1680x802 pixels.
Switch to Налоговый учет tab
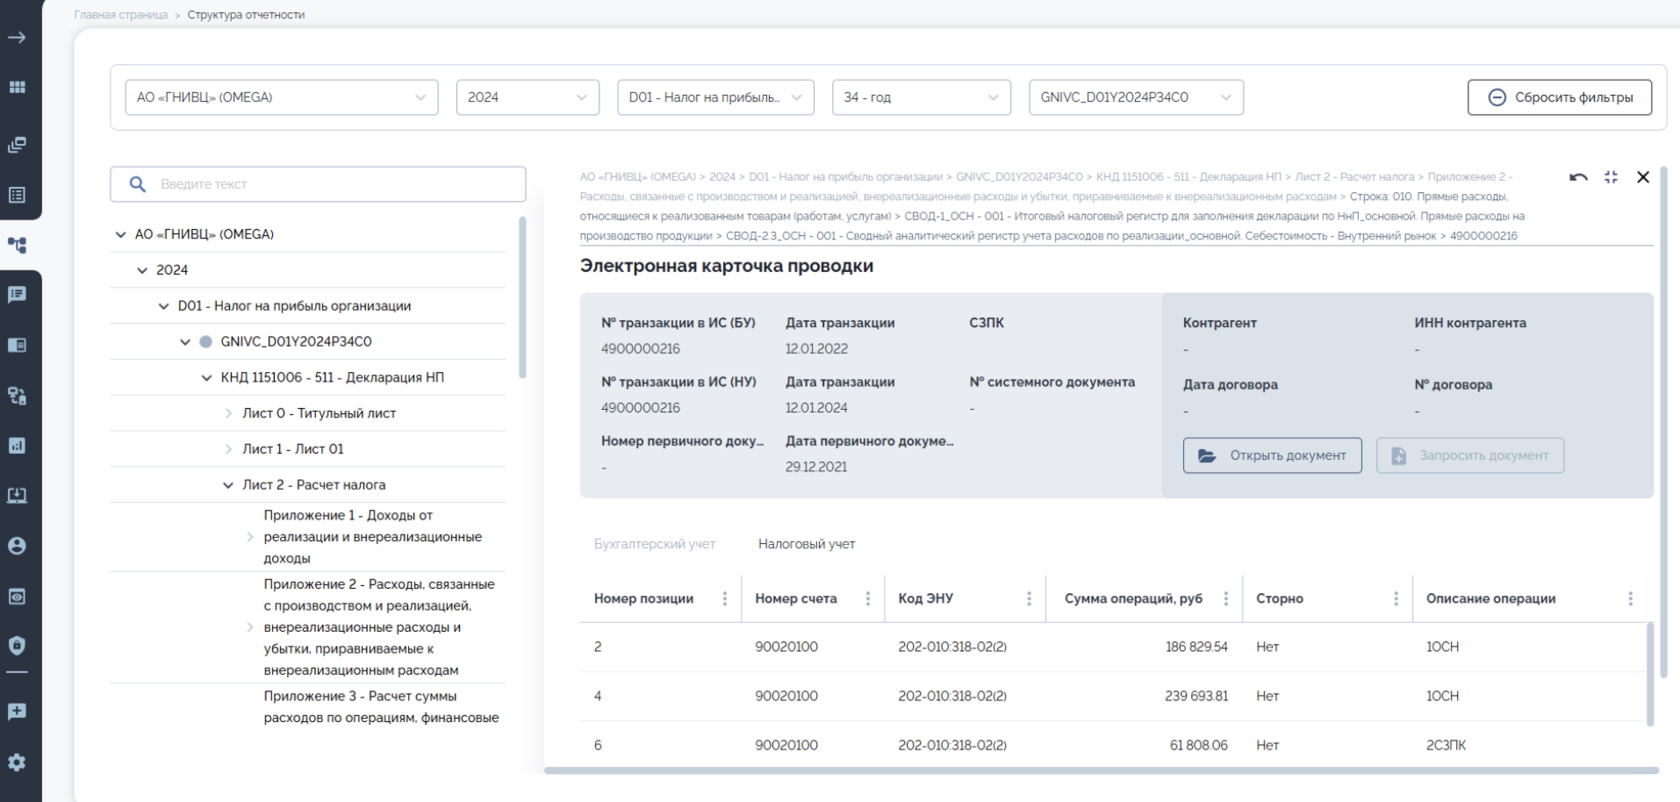(x=806, y=544)
